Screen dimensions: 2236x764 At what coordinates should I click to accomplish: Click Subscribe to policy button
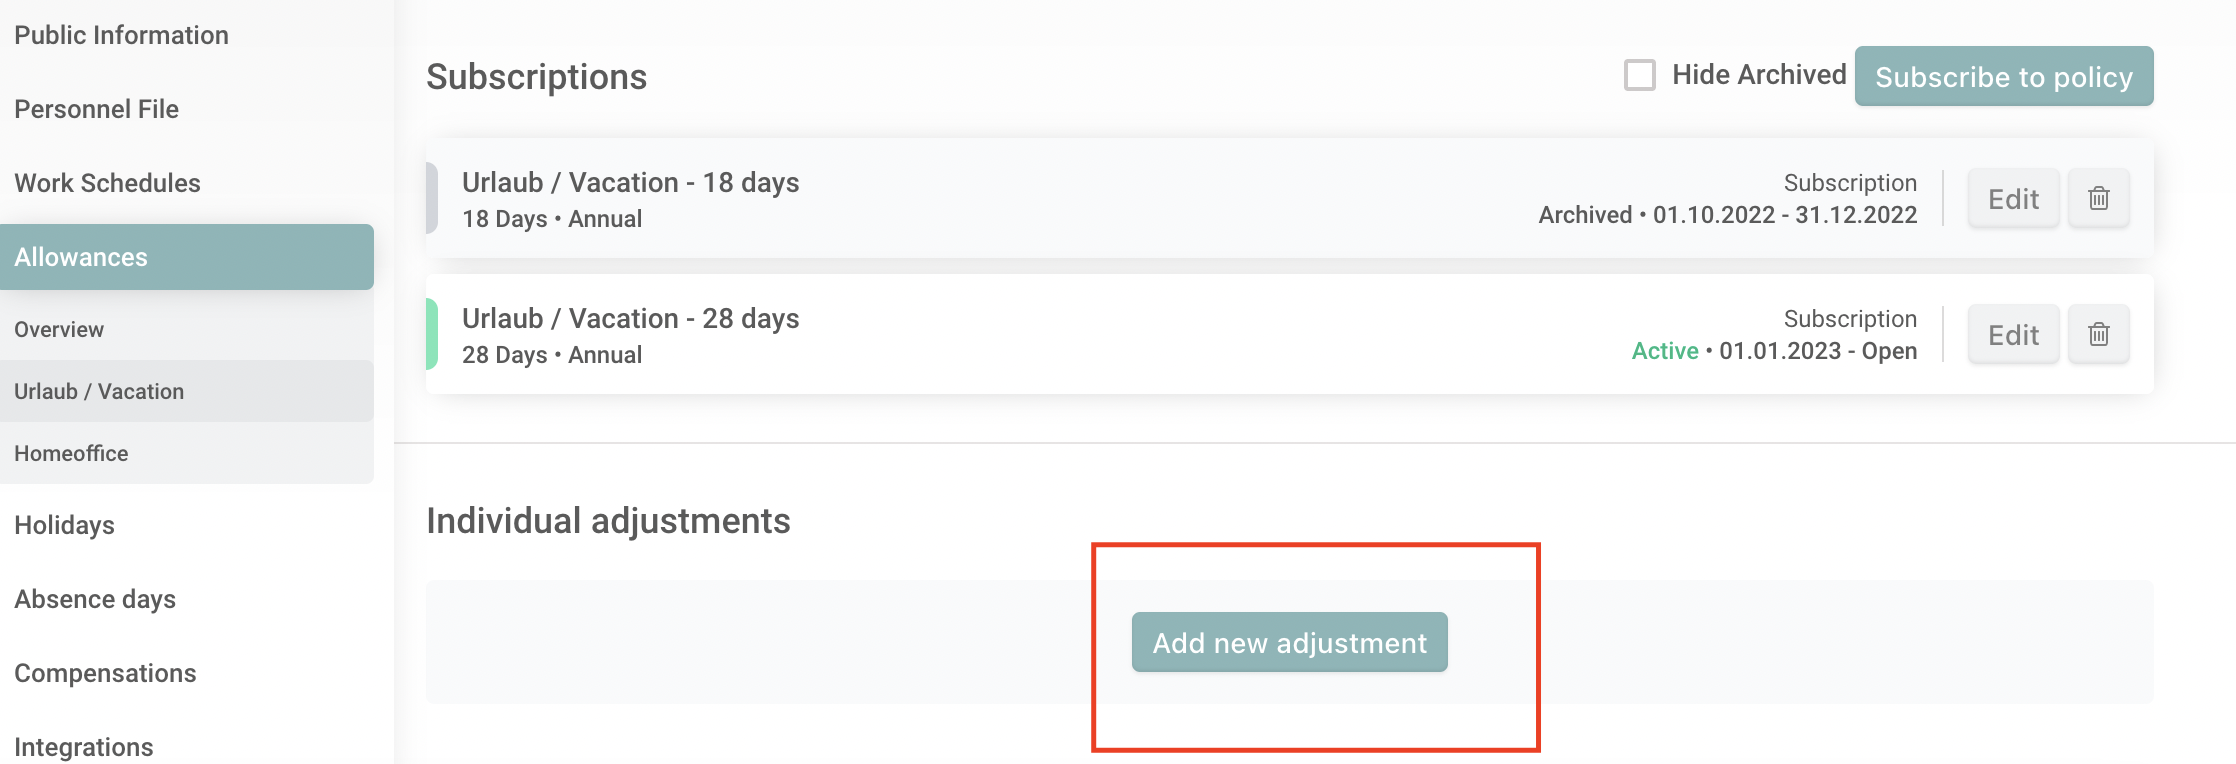[x=2003, y=77]
